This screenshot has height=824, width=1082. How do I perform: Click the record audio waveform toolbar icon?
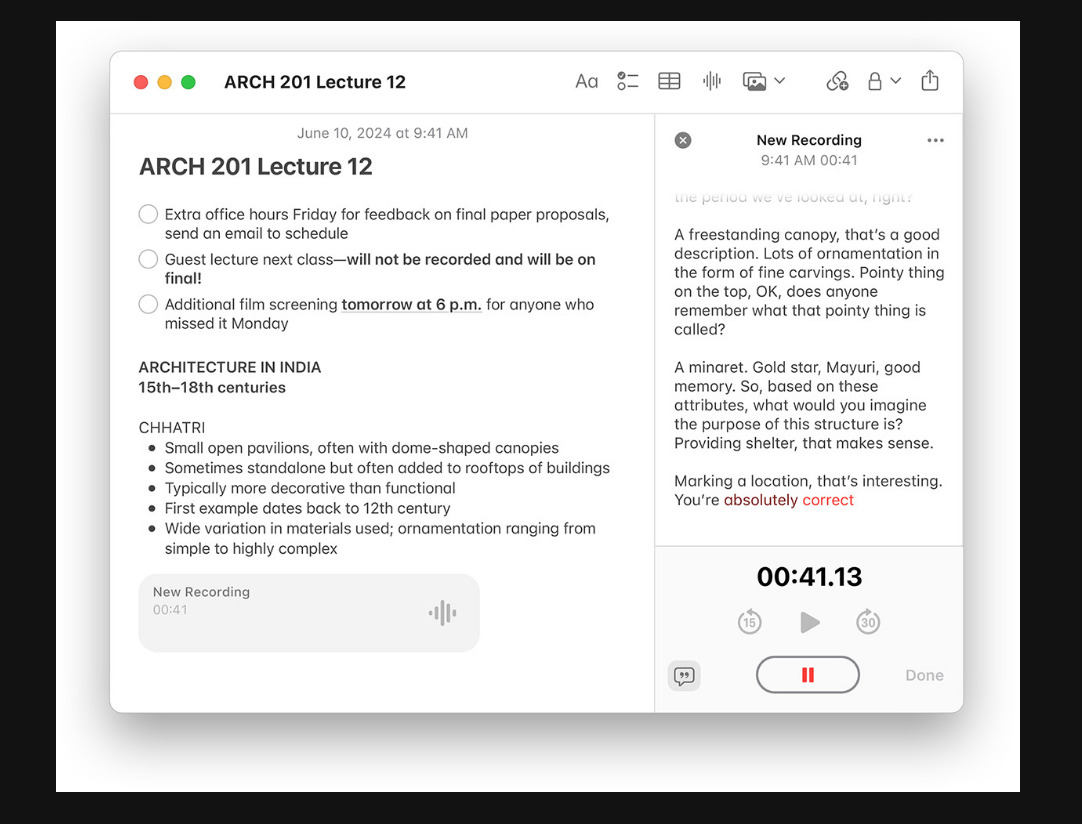[x=712, y=82]
